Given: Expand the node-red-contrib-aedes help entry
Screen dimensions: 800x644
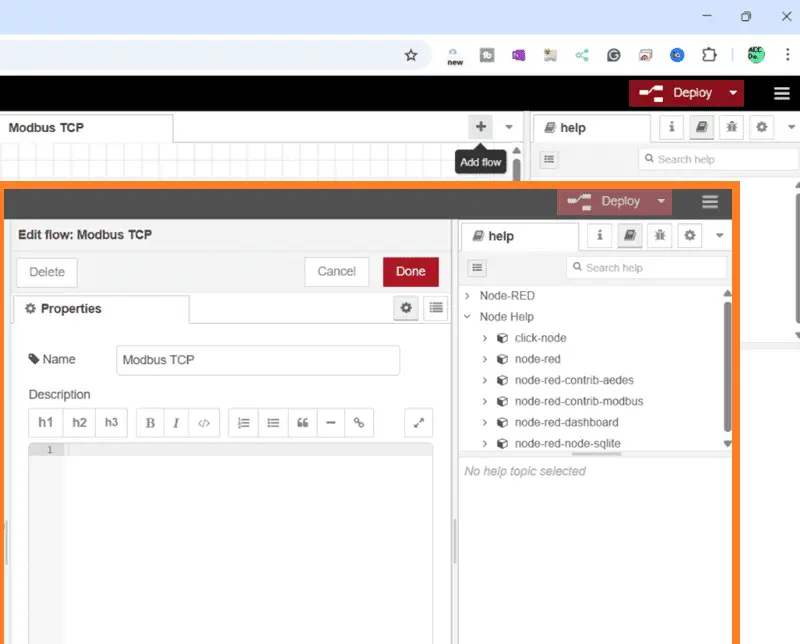Looking at the screenshot, I should point(485,380).
